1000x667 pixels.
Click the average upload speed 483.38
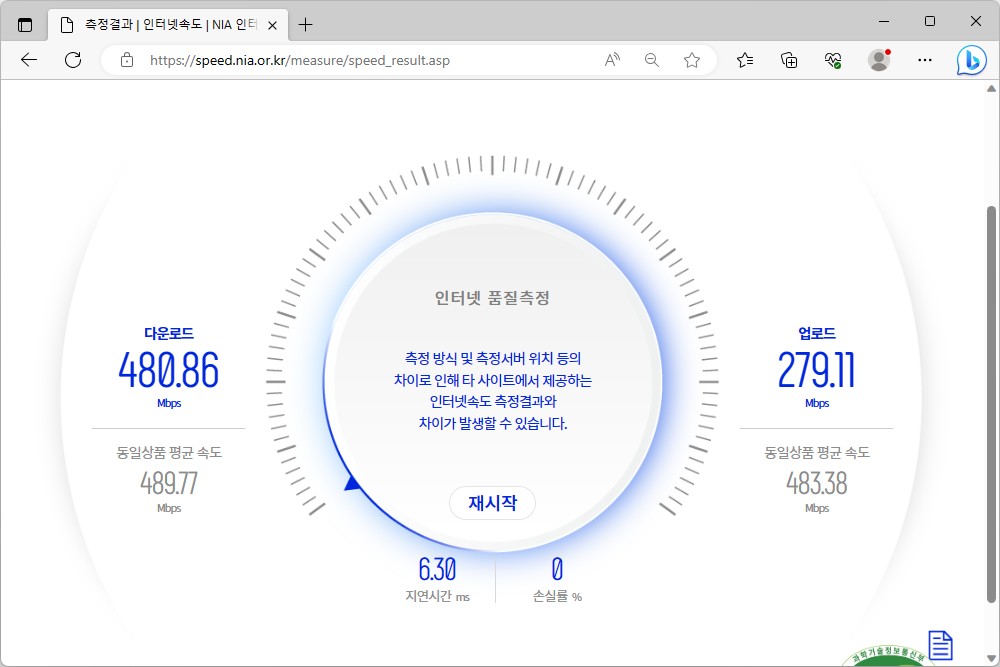coord(816,483)
